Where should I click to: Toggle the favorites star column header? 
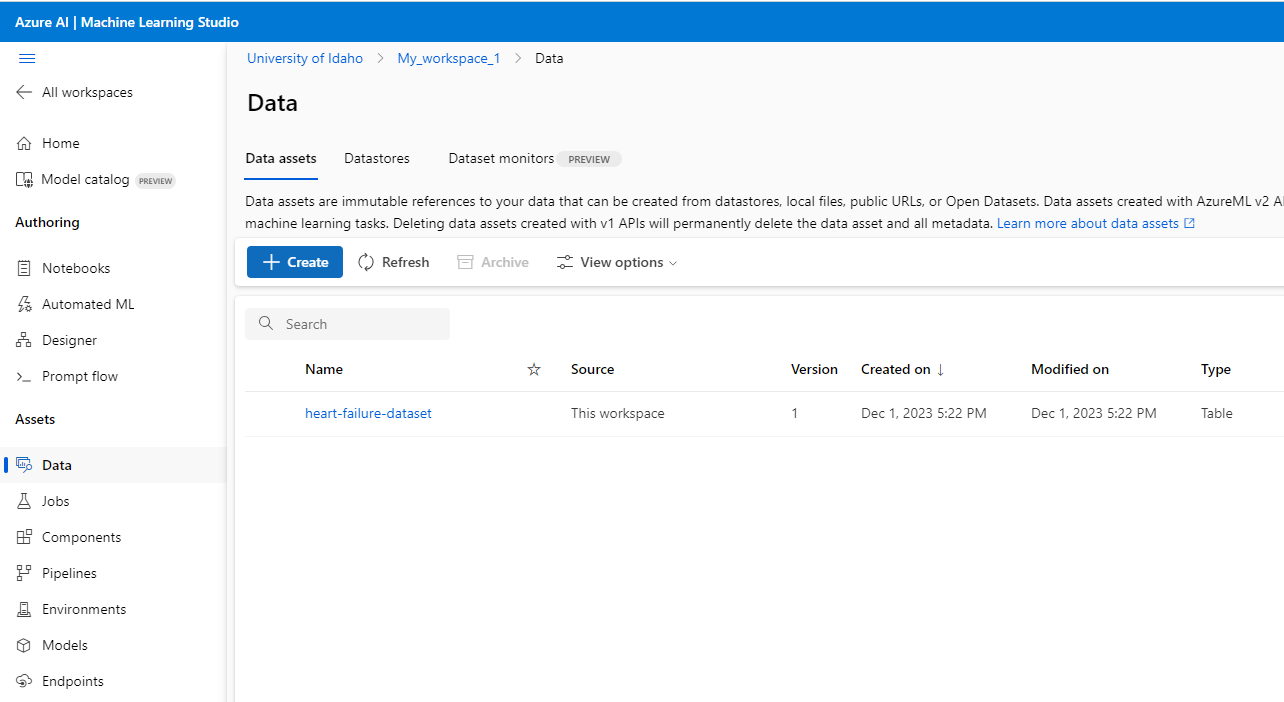[x=534, y=369]
